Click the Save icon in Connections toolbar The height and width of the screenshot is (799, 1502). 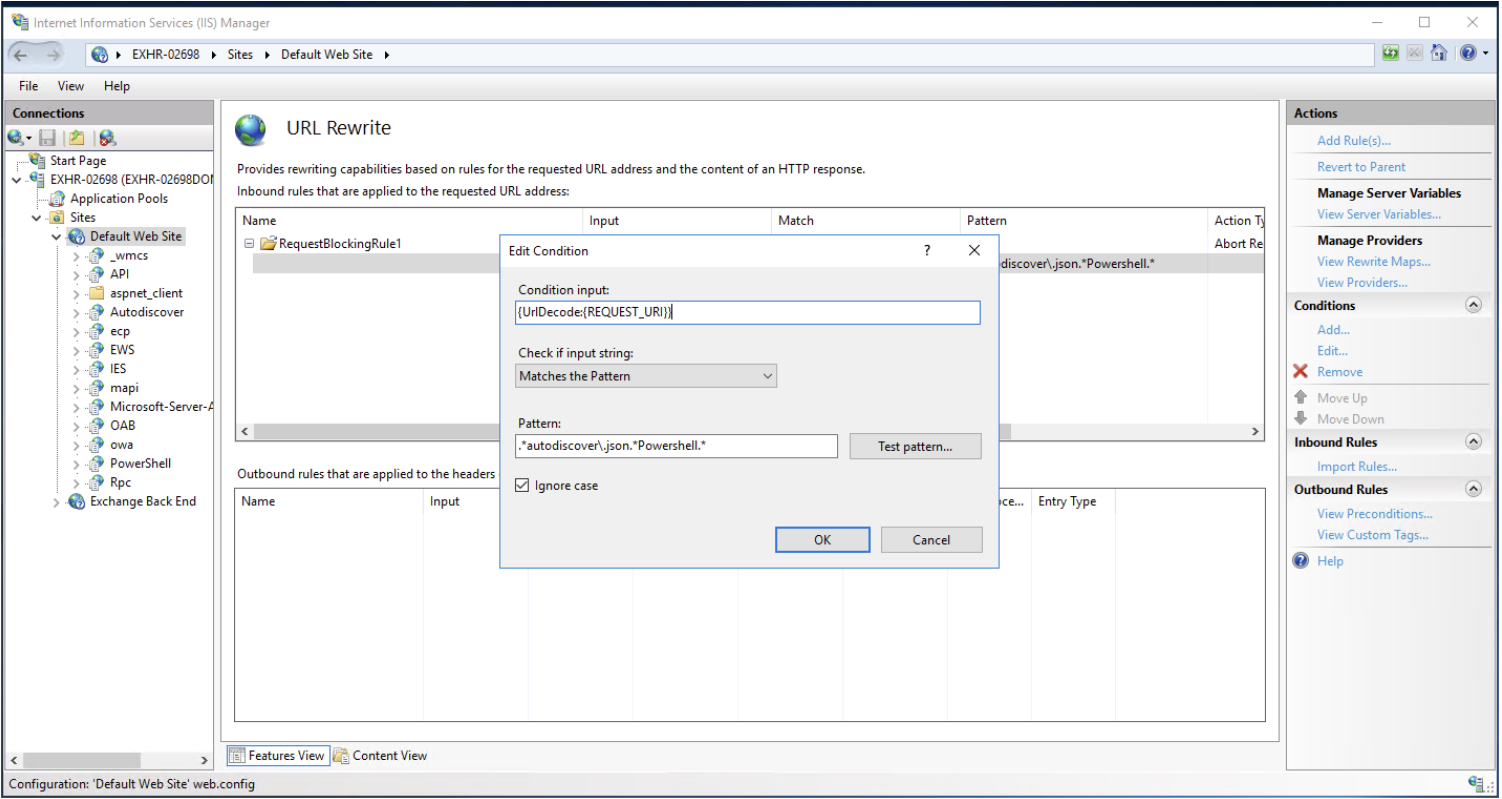[47, 138]
